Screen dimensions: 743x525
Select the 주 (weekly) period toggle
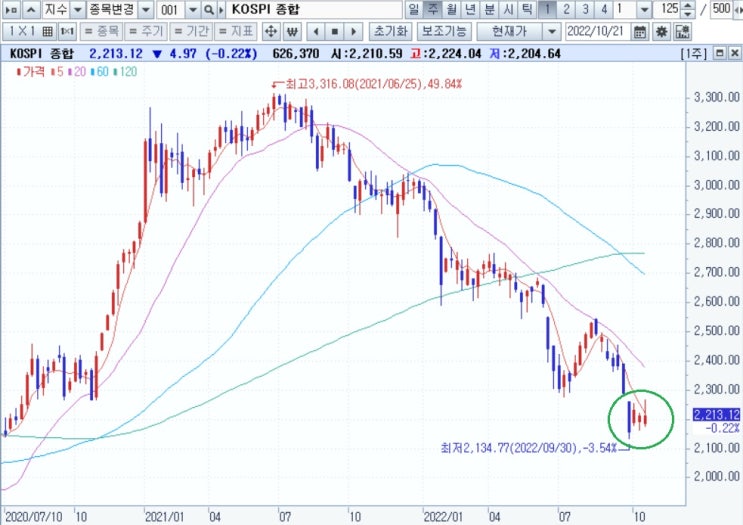433,9
